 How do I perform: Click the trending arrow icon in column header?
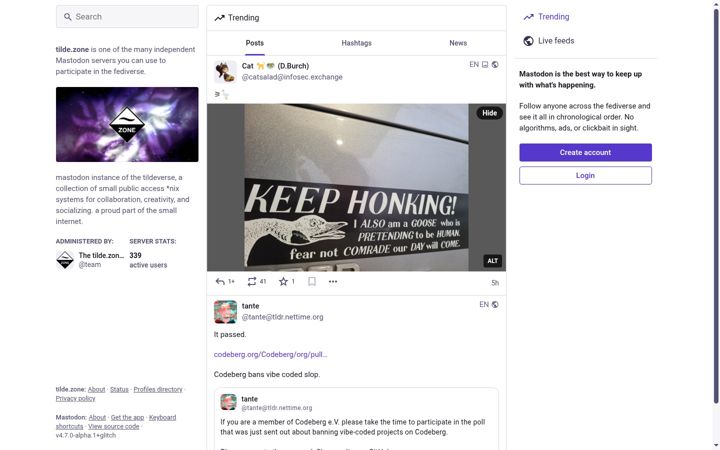[x=219, y=18]
